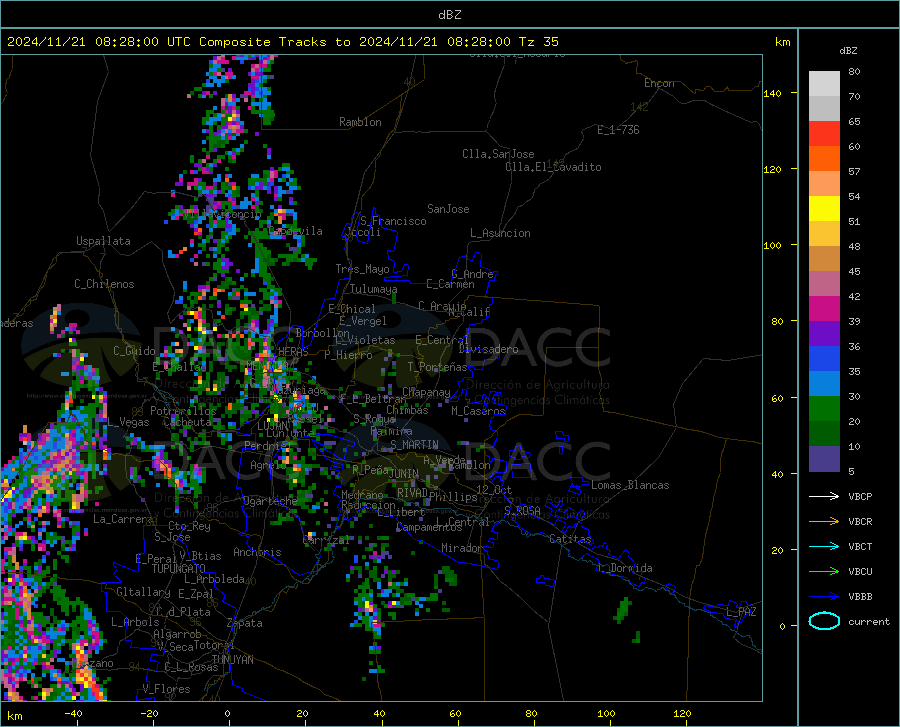
Task: Click the 'Lomas_Blancas' map label
Action: click(x=630, y=485)
